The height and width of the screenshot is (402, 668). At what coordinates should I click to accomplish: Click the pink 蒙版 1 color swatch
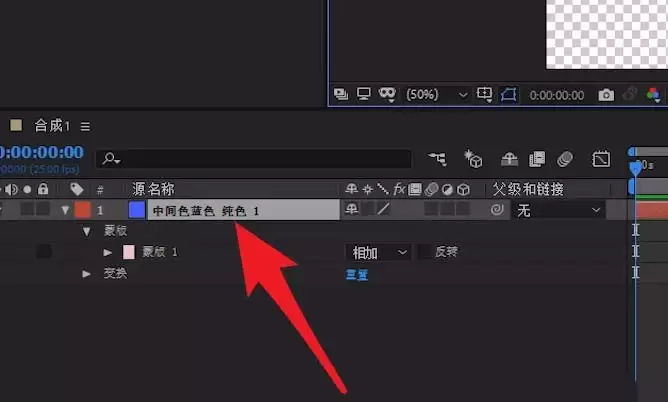(x=129, y=252)
